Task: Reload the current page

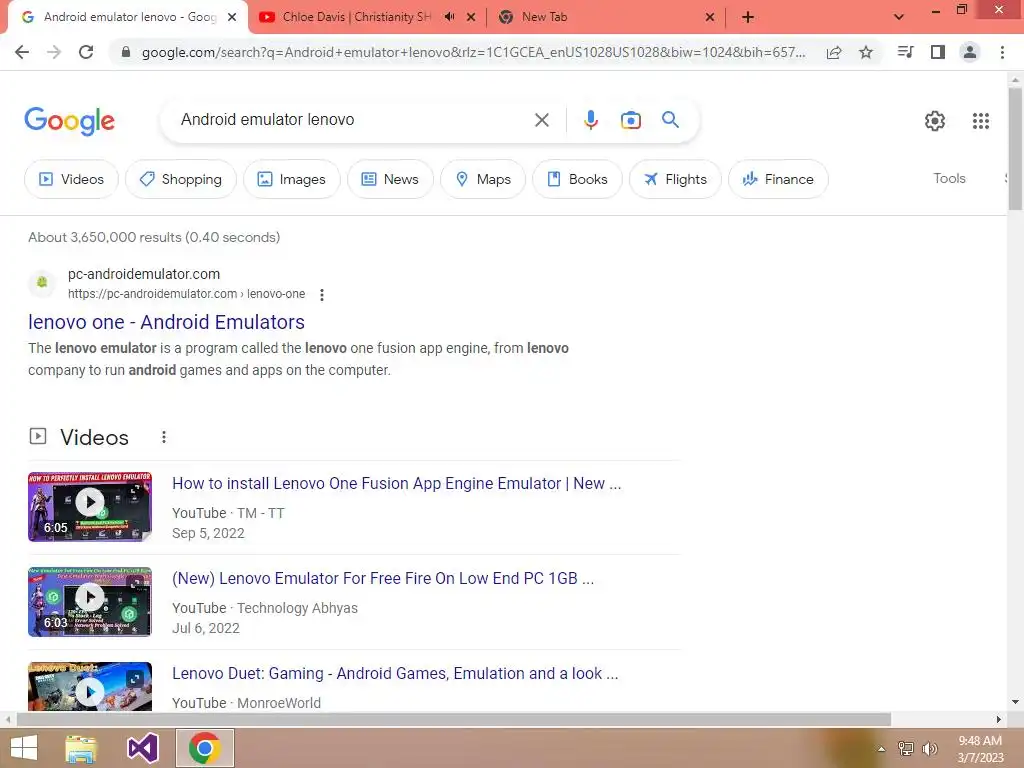Action: (86, 52)
